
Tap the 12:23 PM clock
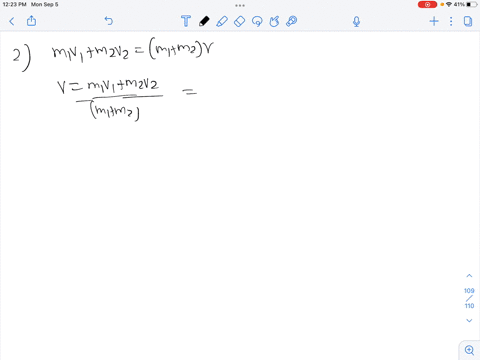click(x=14, y=4)
